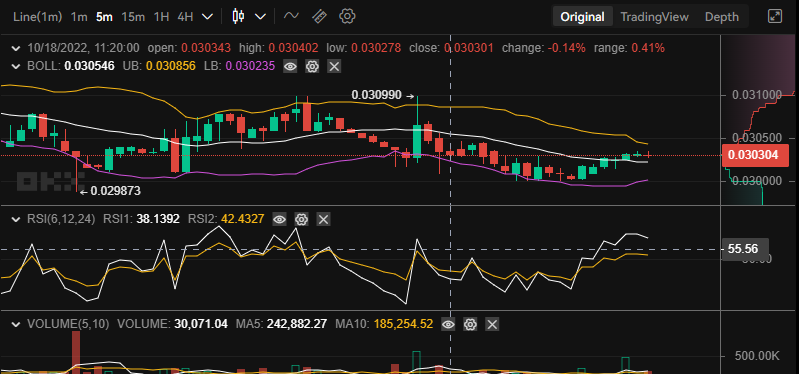The image size is (799, 374).
Task: Click the BOLL value 0.030546
Action: pos(89,66)
